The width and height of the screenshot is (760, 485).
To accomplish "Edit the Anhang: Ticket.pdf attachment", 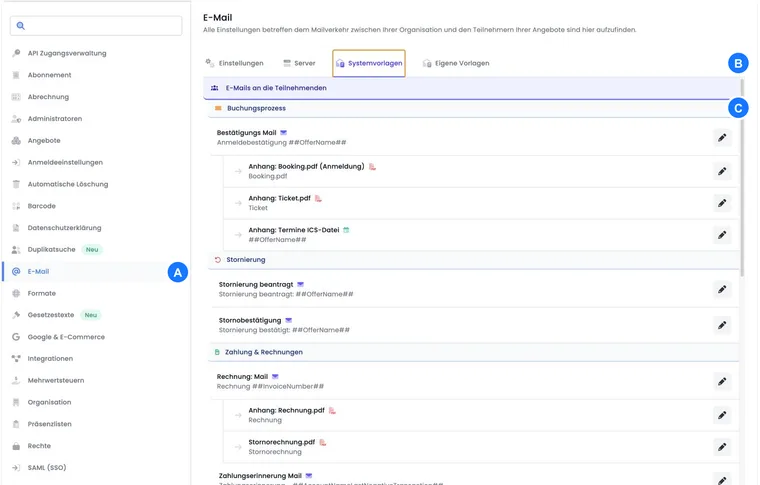I will click(x=722, y=203).
